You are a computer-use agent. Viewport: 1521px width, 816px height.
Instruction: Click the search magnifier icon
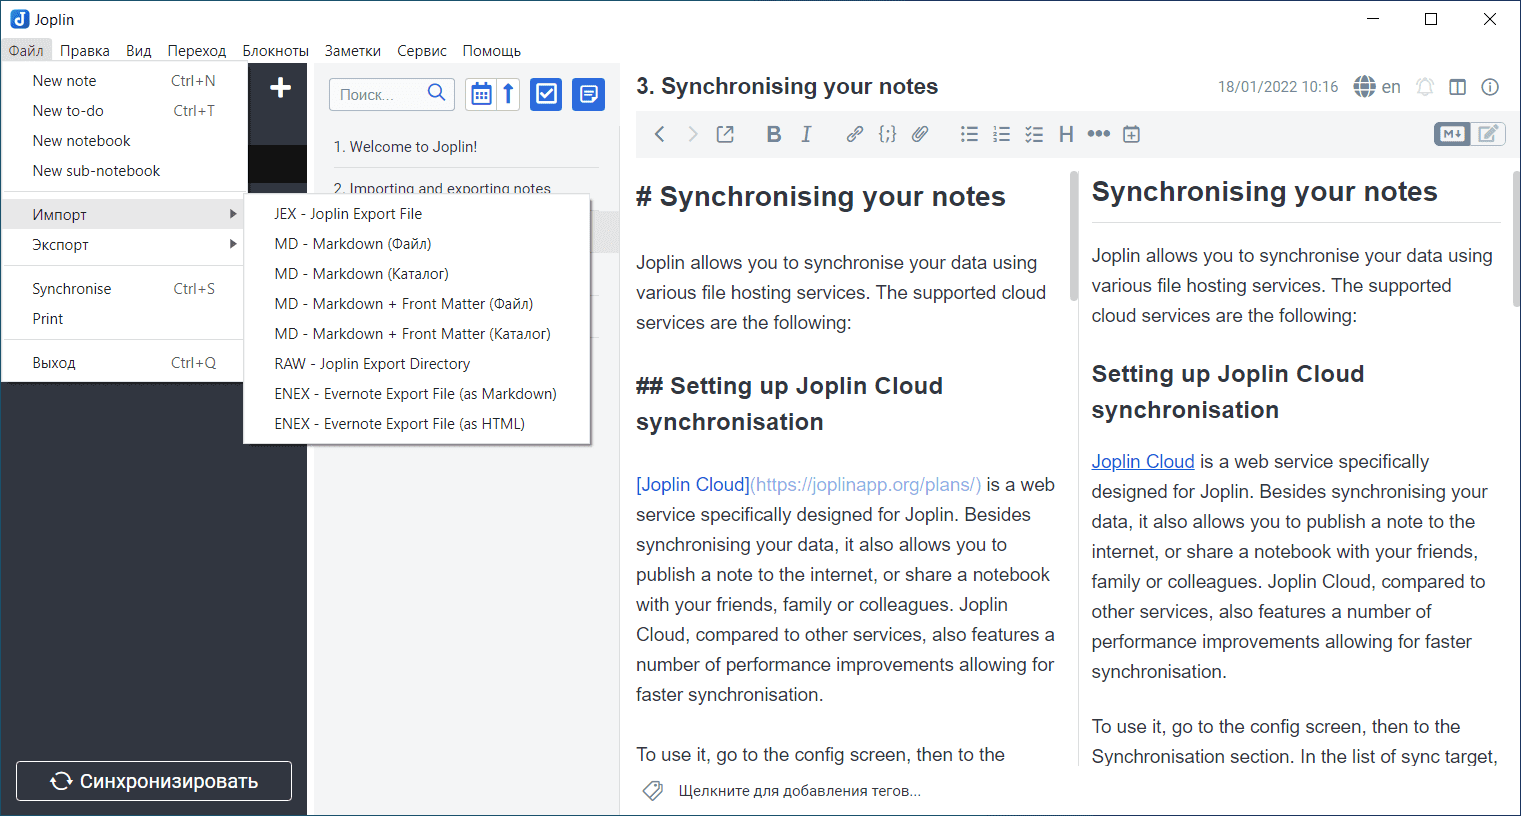point(436,93)
